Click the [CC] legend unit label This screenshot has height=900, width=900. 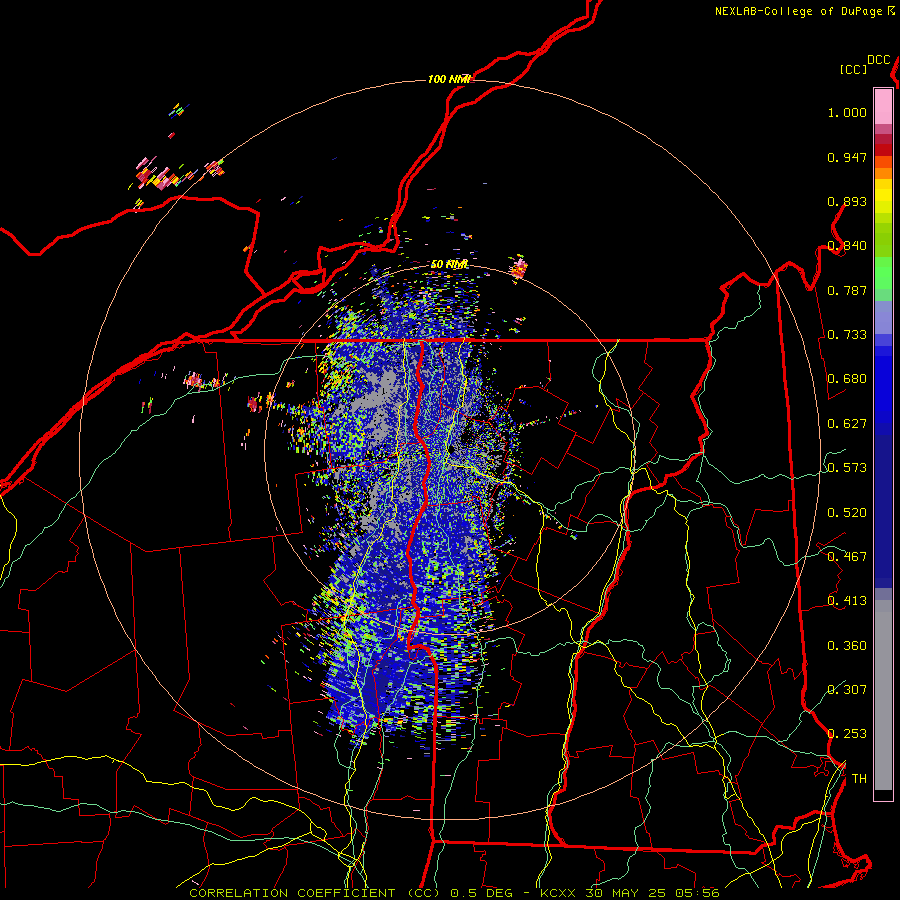click(x=853, y=69)
